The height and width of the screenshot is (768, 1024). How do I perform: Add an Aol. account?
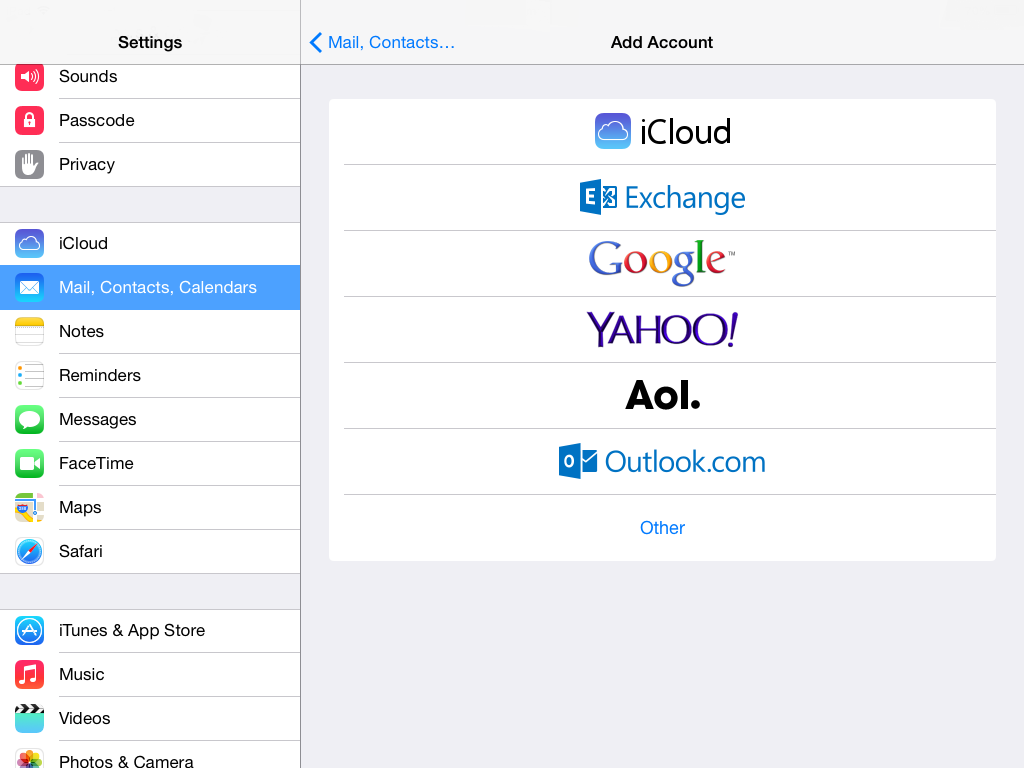[662, 396]
